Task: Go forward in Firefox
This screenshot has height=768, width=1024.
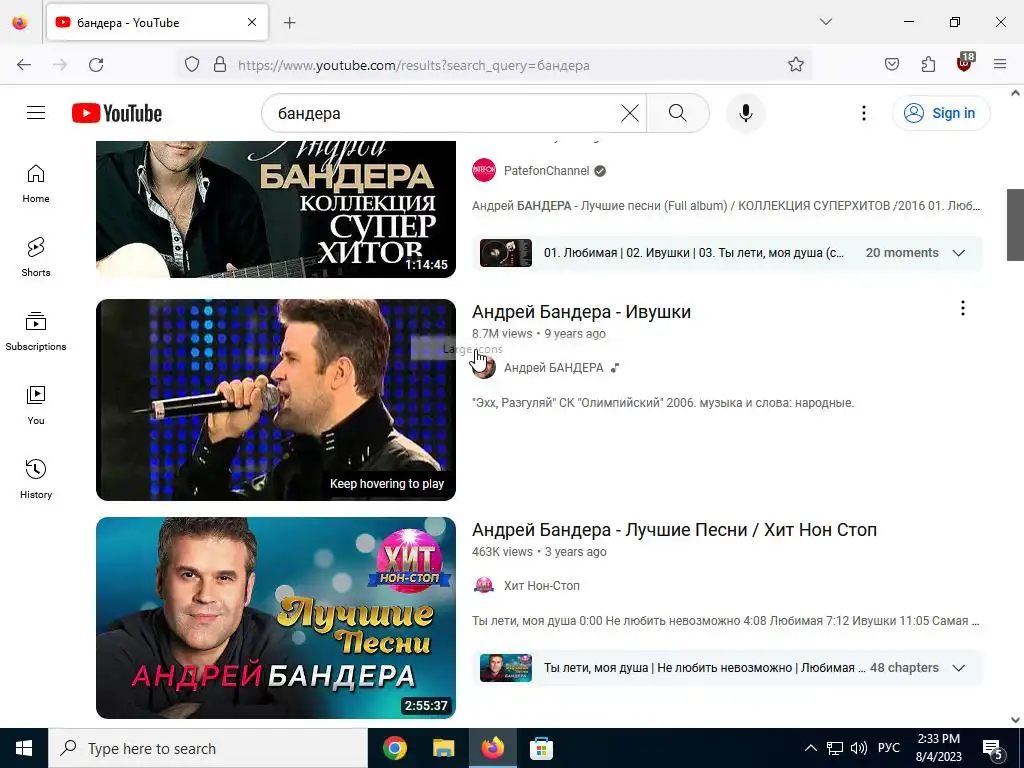Action: [60, 65]
